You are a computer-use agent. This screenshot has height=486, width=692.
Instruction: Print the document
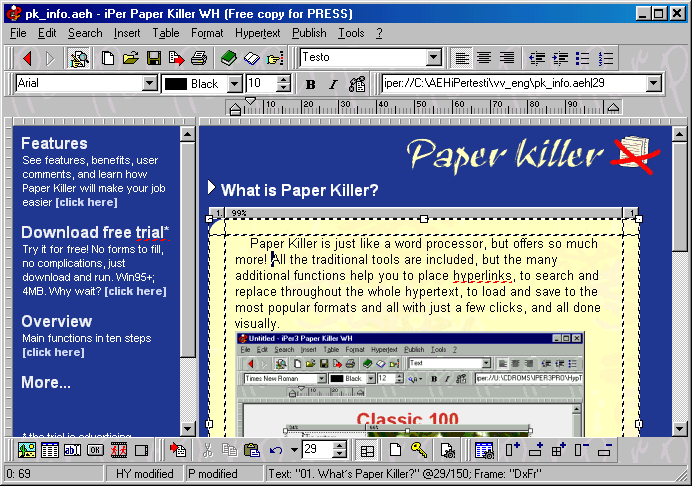click(199, 58)
